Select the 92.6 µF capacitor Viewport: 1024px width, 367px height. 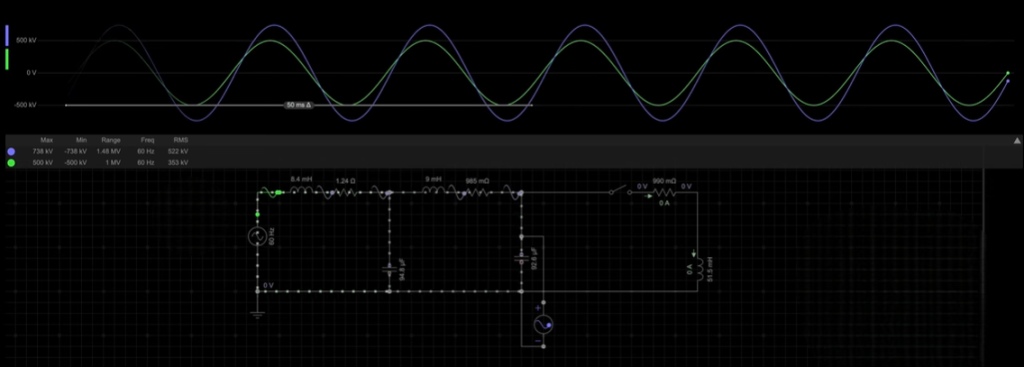click(x=521, y=259)
